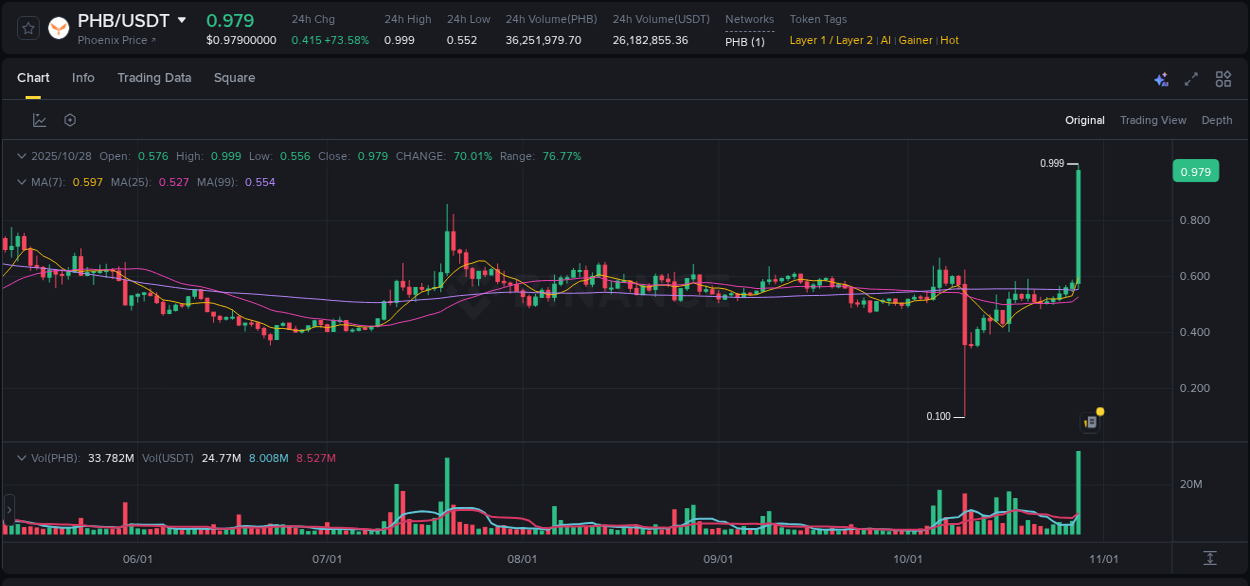Switch to the Trading Data tab

pyautogui.click(x=154, y=77)
